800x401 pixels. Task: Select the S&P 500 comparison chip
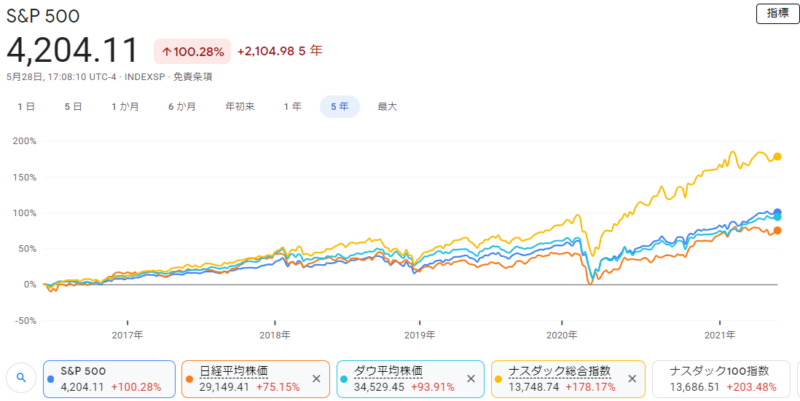point(109,379)
